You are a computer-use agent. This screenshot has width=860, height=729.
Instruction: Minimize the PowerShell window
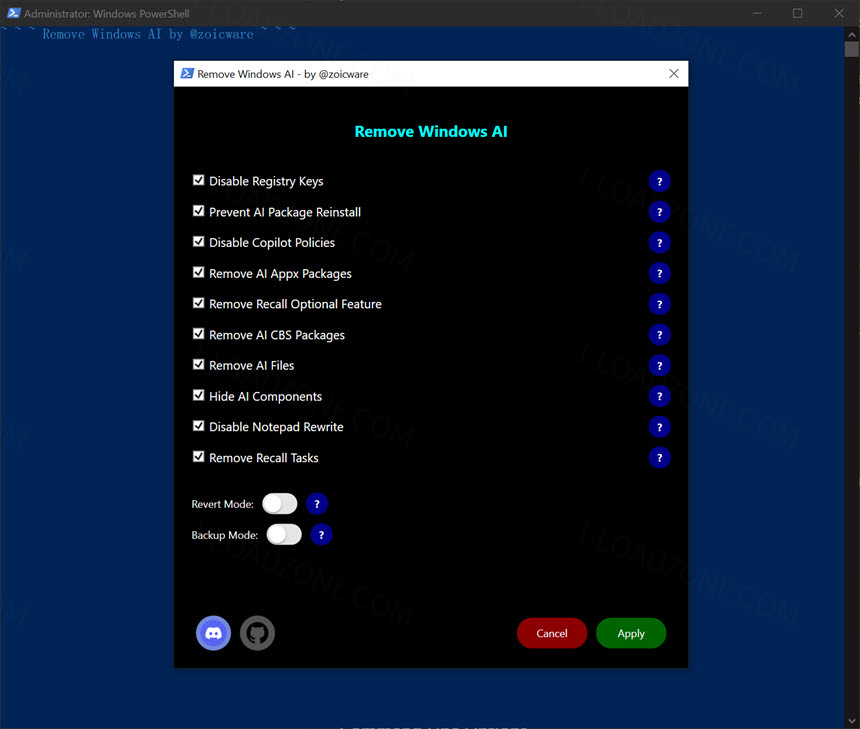pyautogui.click(x=757, y=13)
